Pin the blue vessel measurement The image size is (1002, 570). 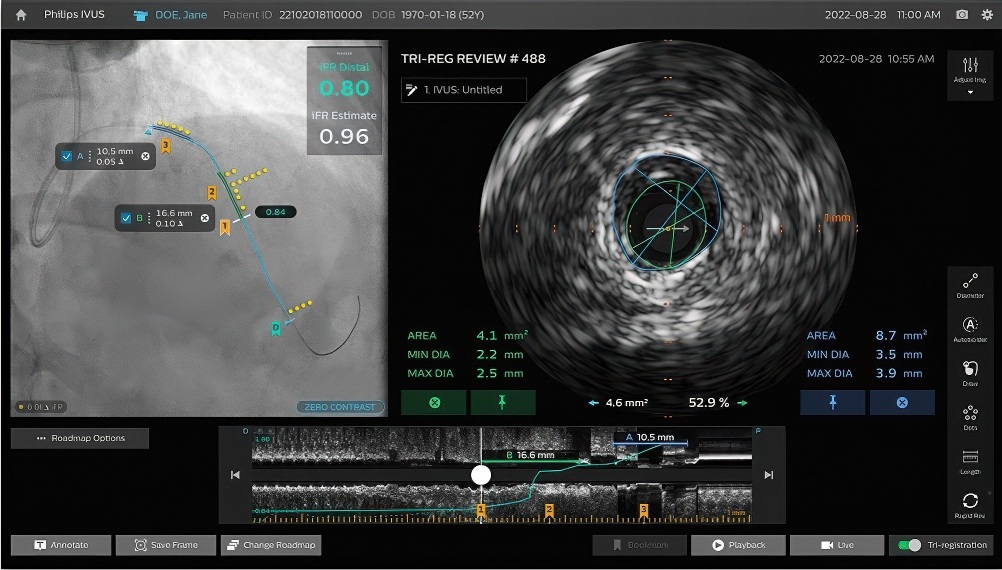coord(833,403)
